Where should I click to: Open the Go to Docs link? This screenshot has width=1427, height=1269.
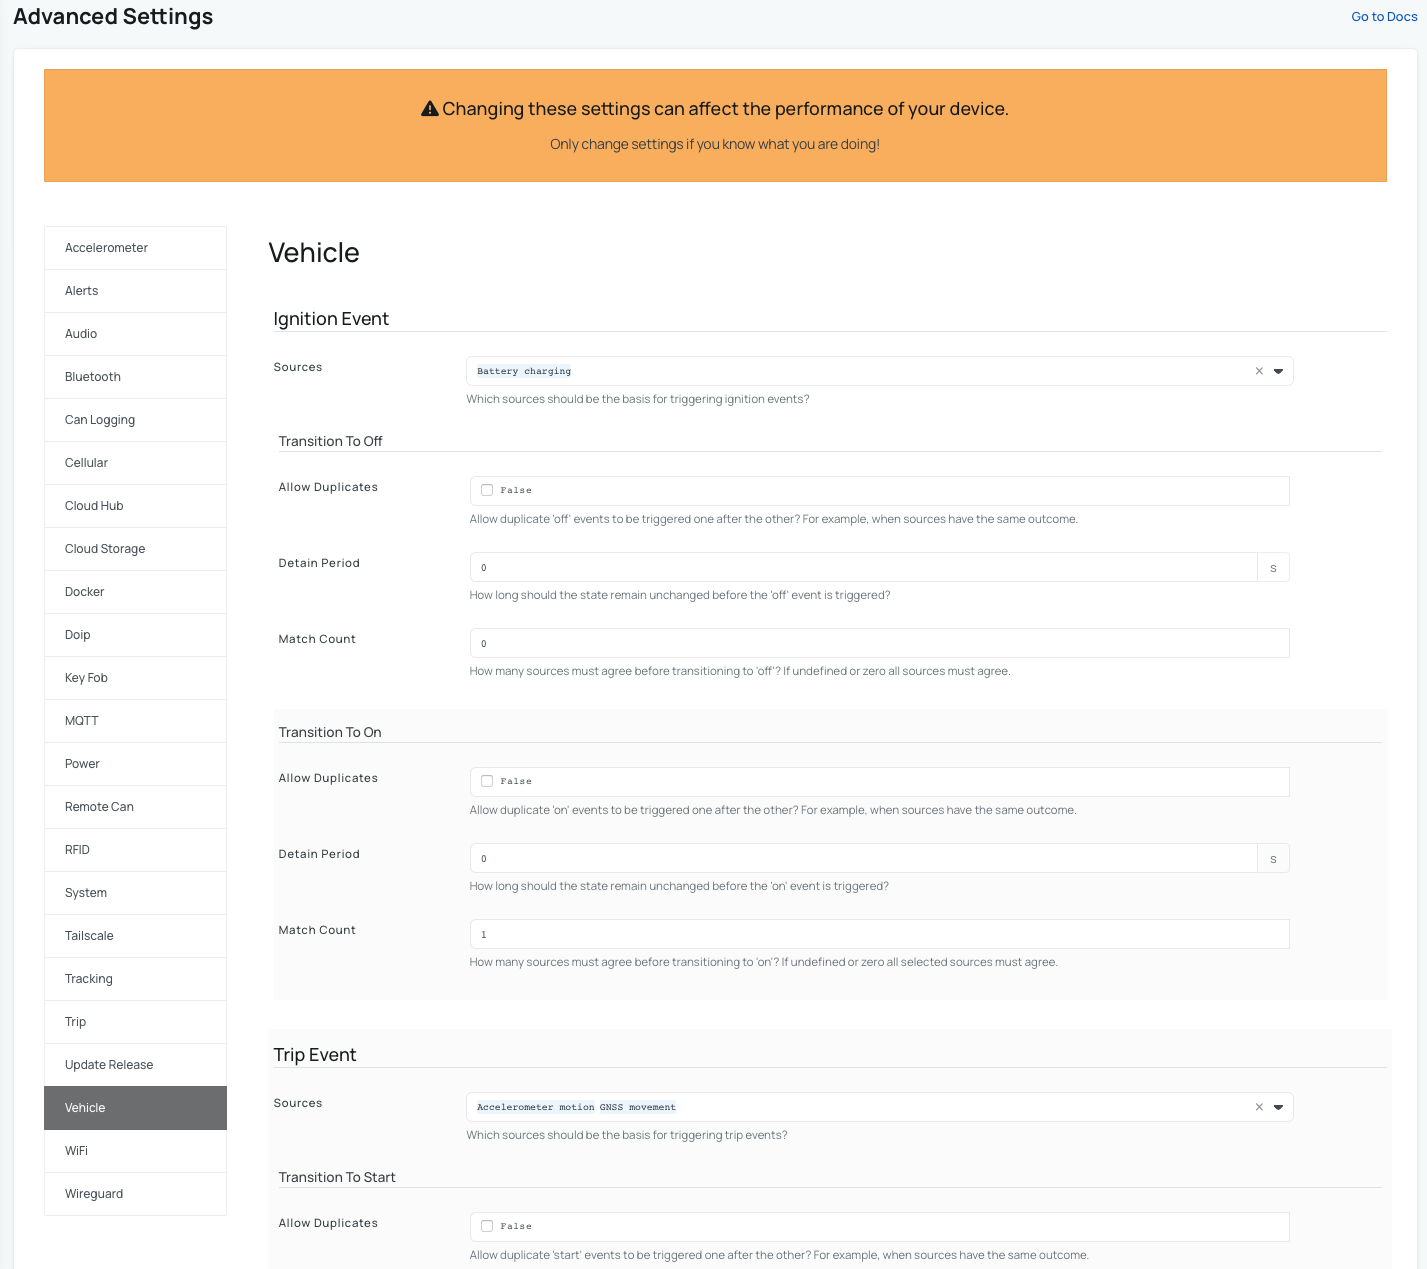(x=1384, y=17)
